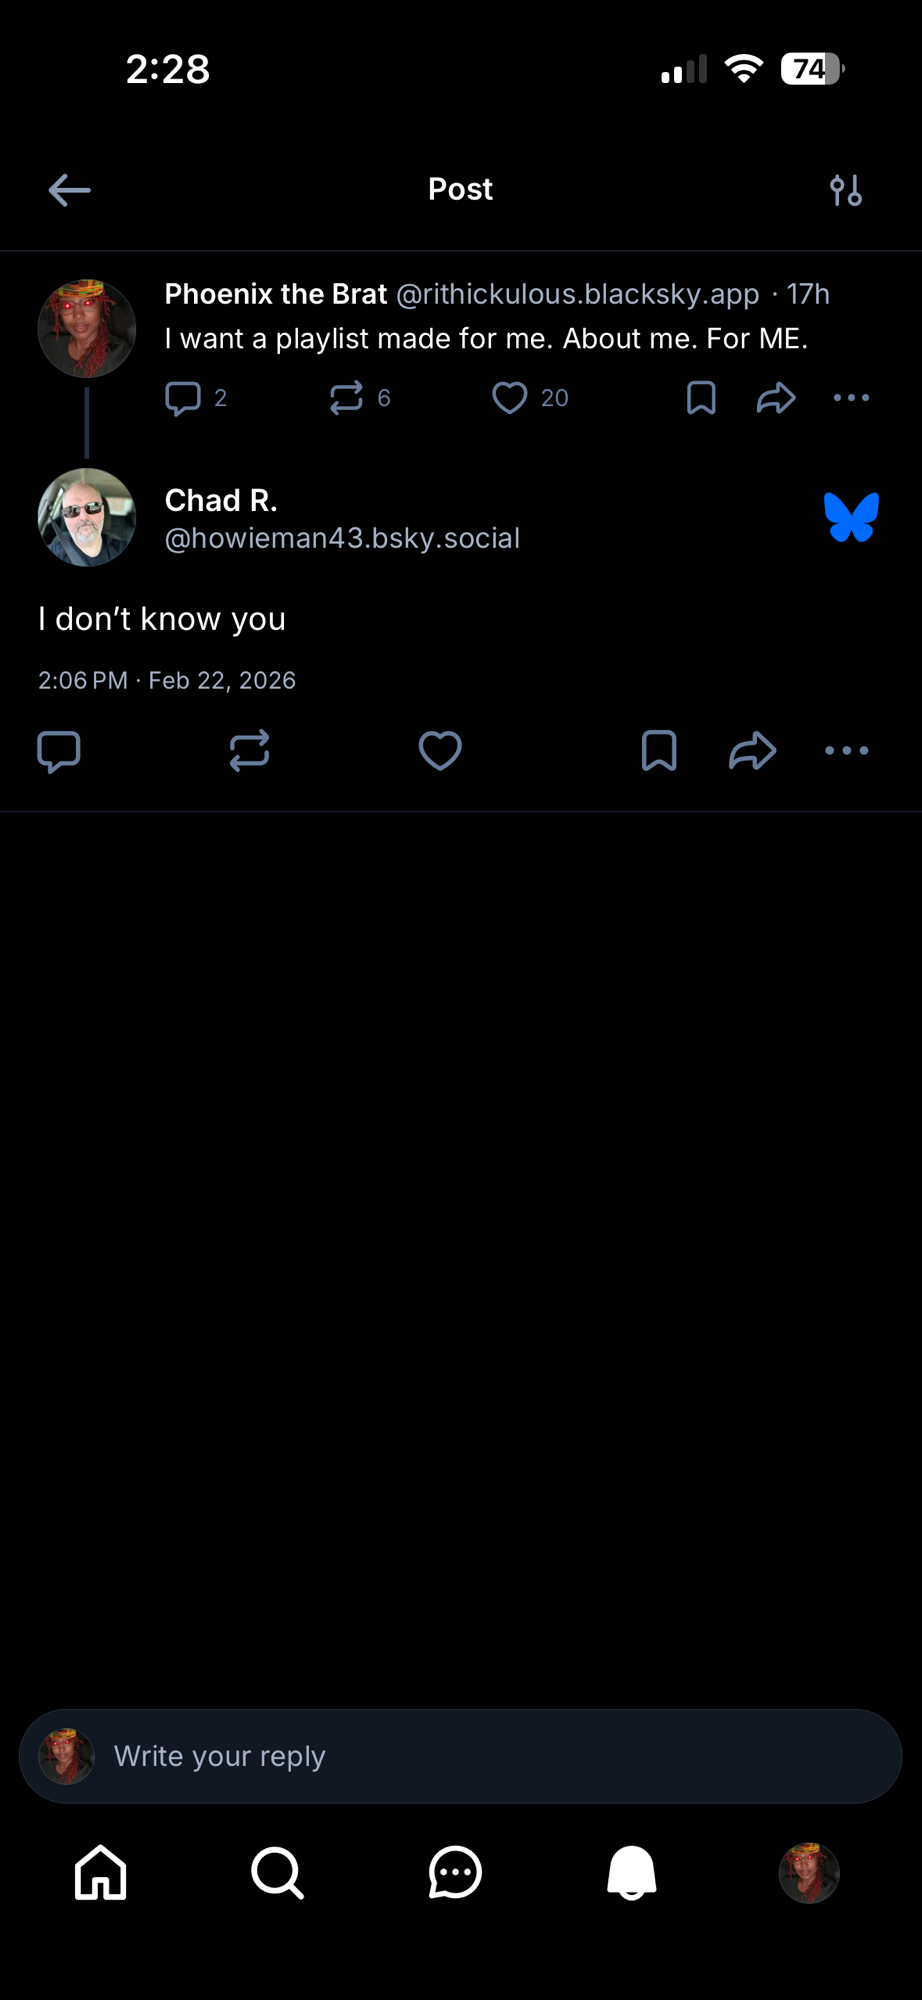Like Chad R.'s reply

440,751
